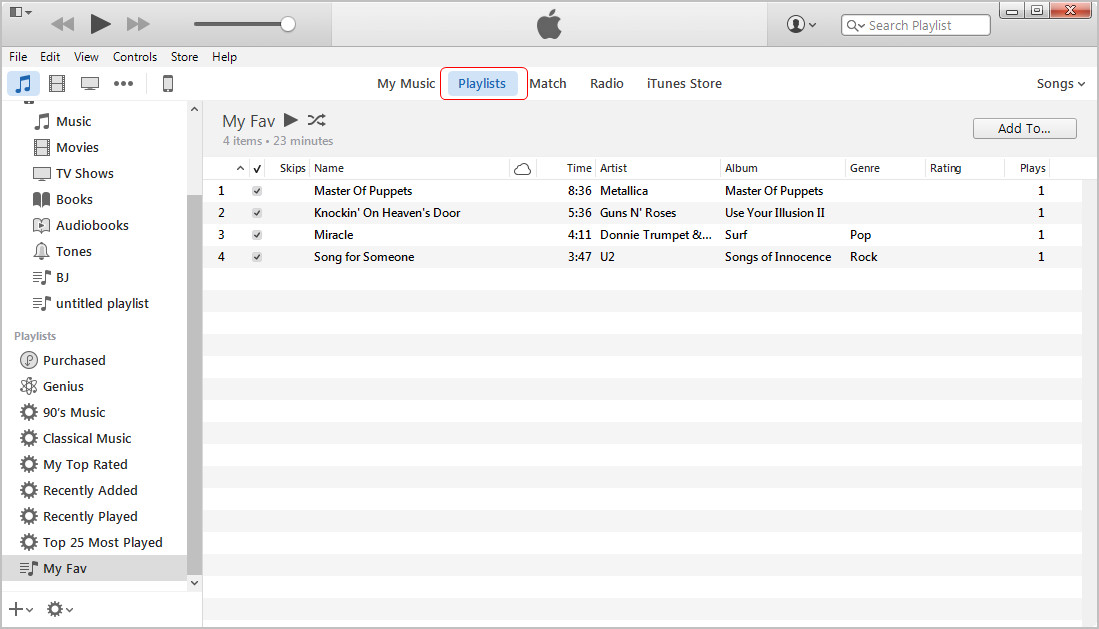1099x629 pixels.
Task: Open the iTunes Store tab
Action: pos(684,83)
